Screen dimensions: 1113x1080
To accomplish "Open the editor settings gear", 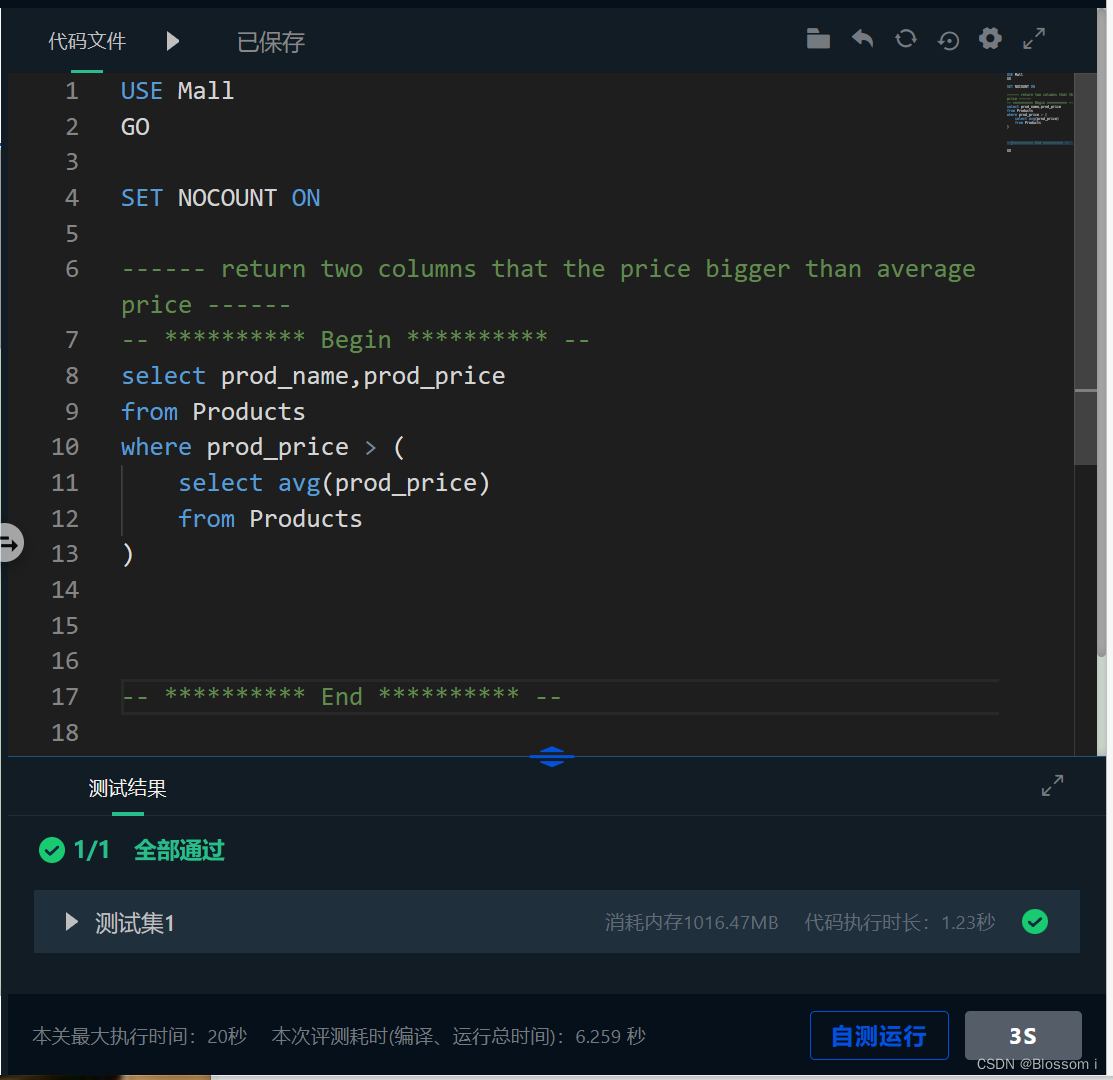I will click(x=990, y=39).
